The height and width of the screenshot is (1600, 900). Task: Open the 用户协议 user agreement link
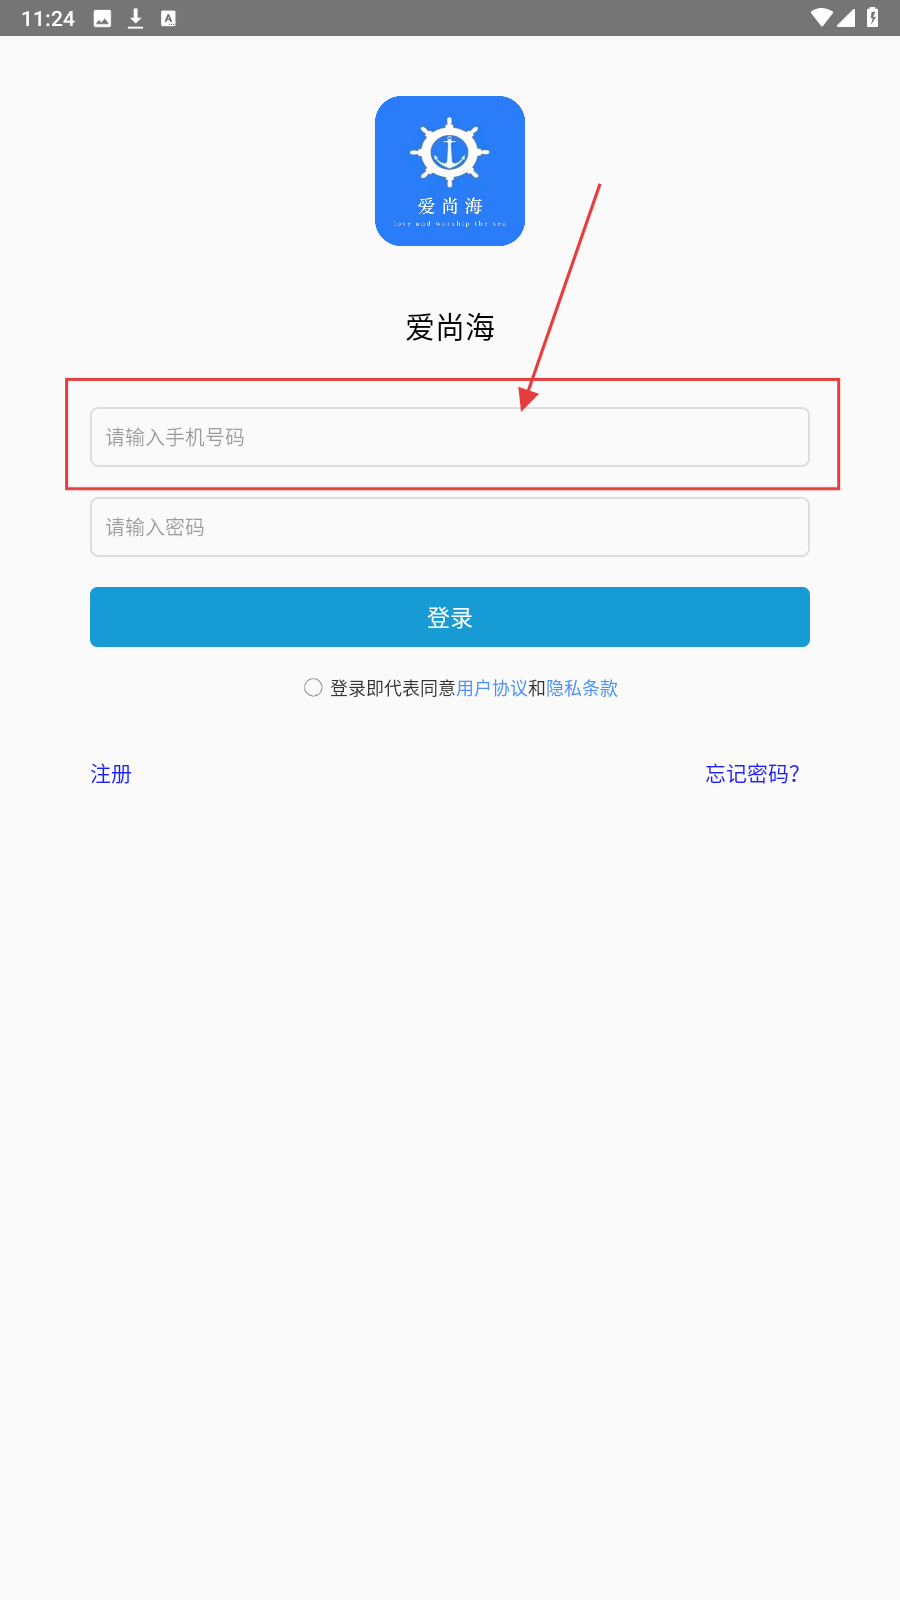coord(492,688)
